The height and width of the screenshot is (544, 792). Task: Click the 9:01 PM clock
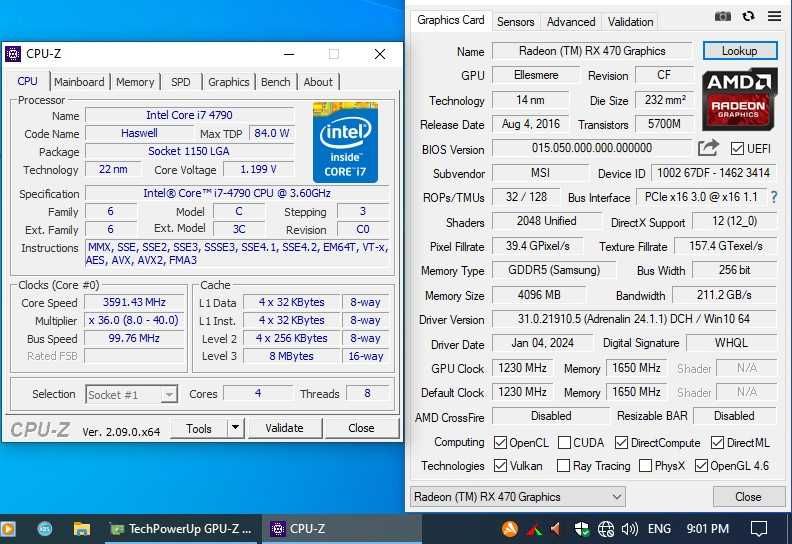click(x=708, y=529)
